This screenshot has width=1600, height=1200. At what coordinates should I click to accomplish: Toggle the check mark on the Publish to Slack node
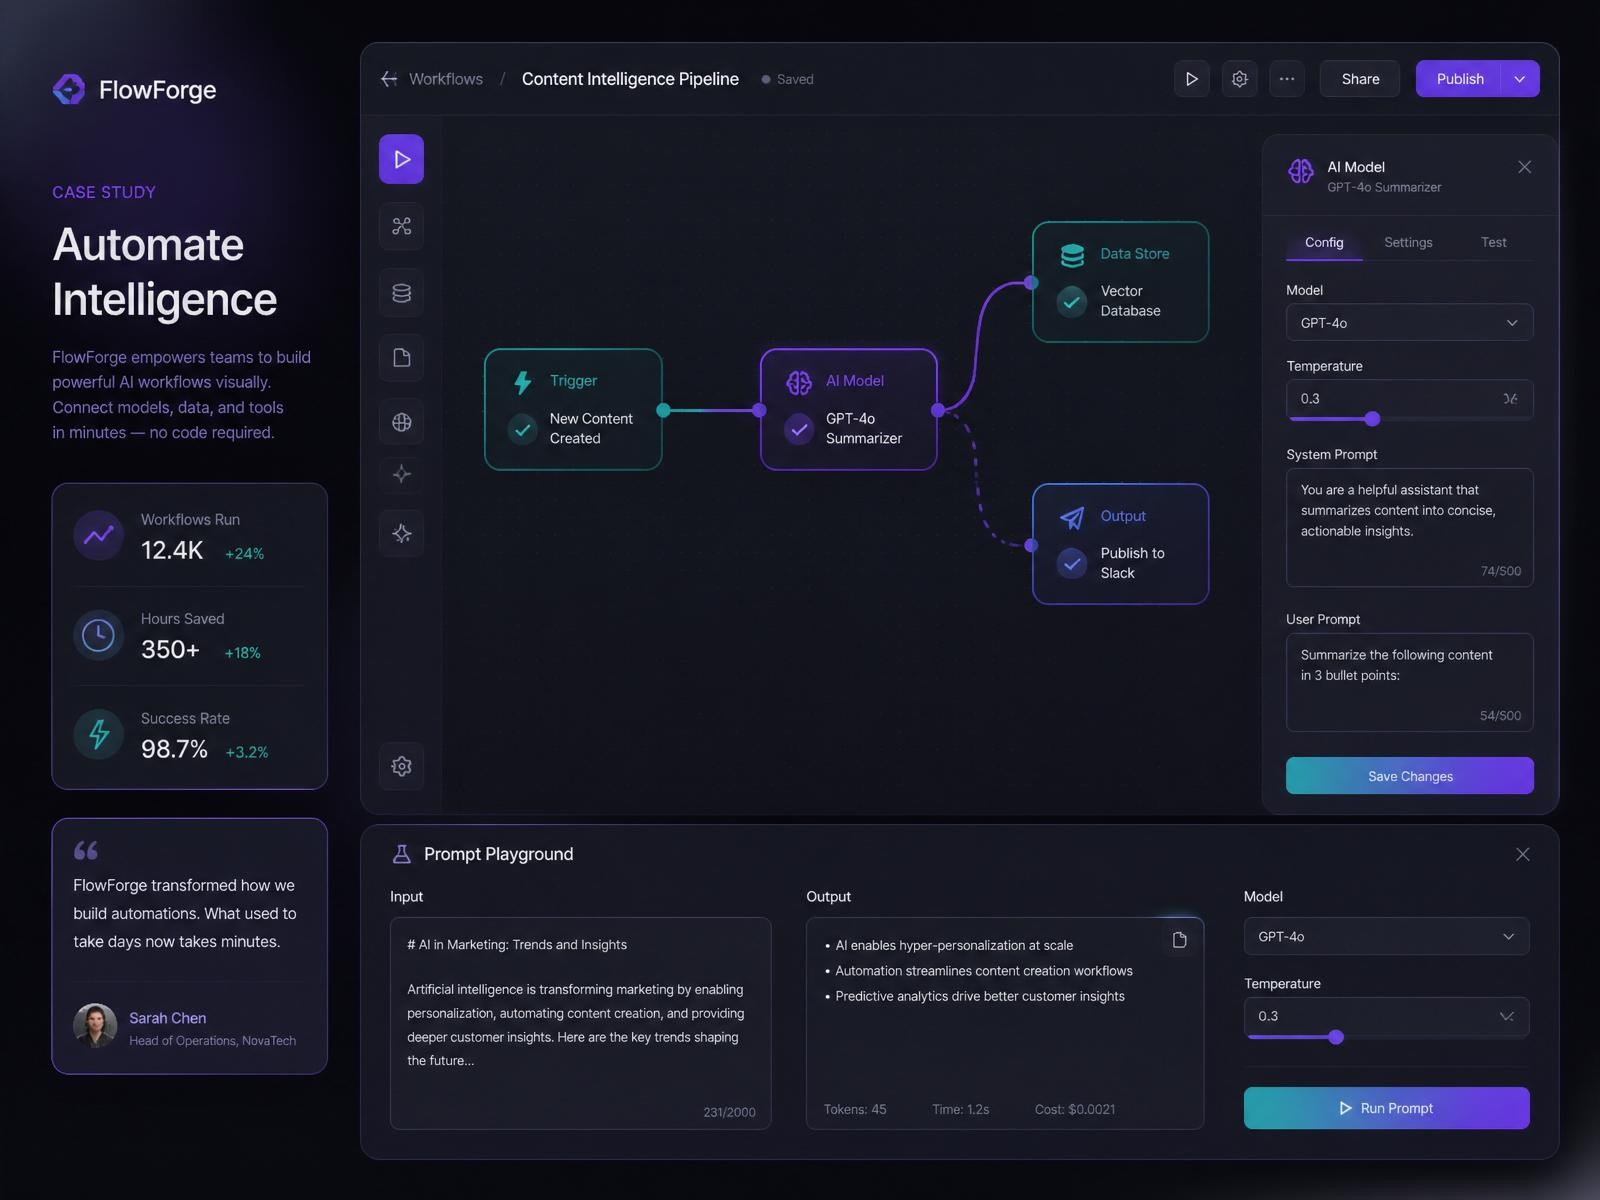click(x=1072, y=563)
